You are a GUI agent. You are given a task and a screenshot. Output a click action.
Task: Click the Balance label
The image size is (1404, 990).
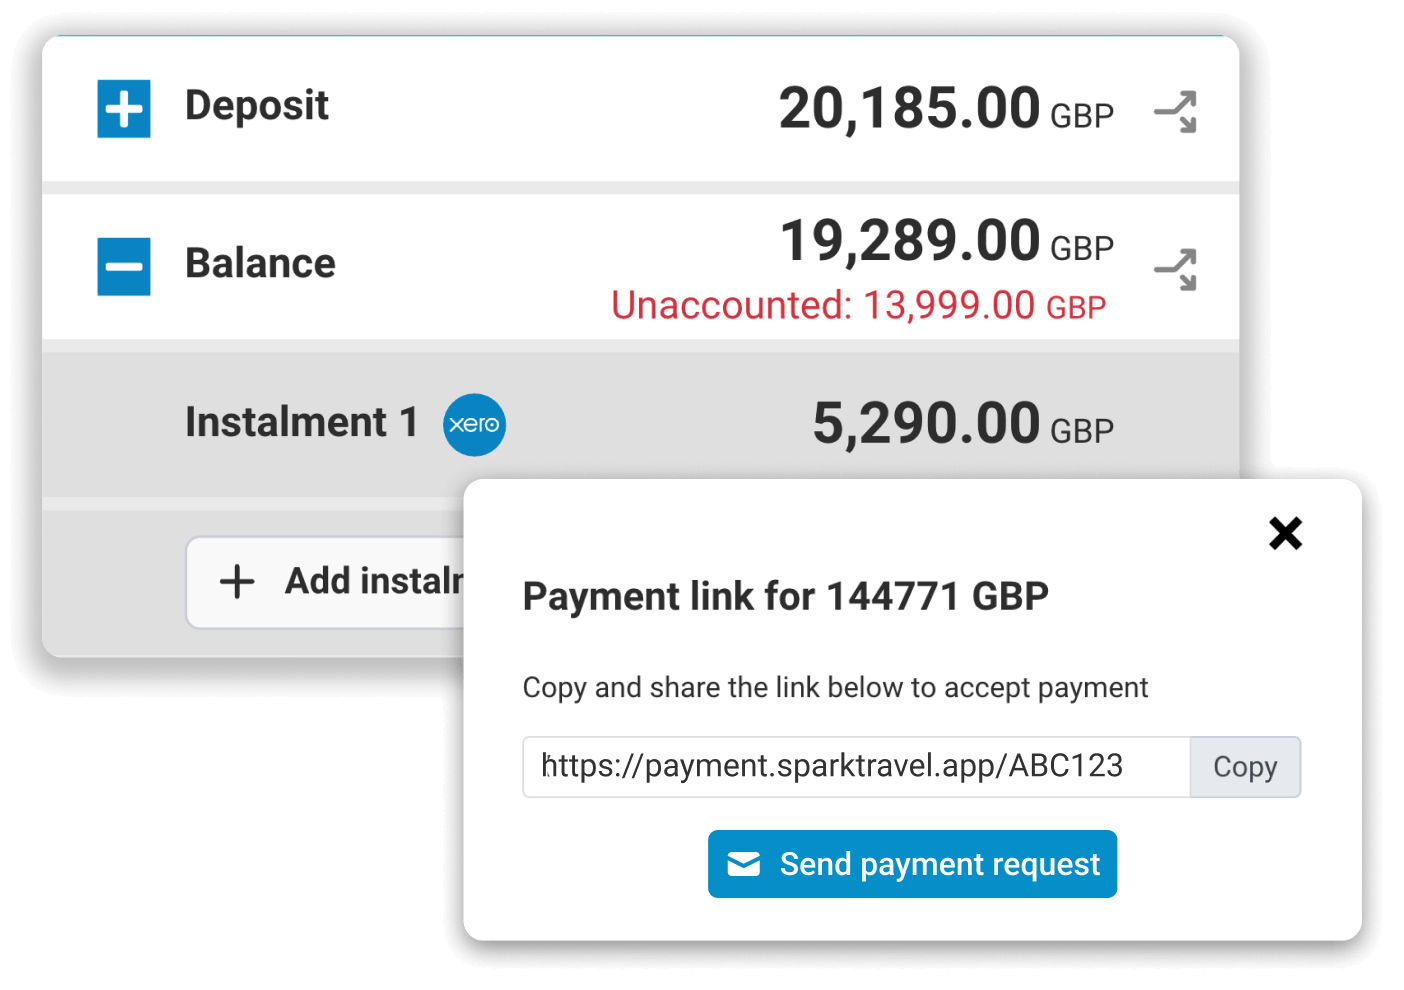click(260, 264)
